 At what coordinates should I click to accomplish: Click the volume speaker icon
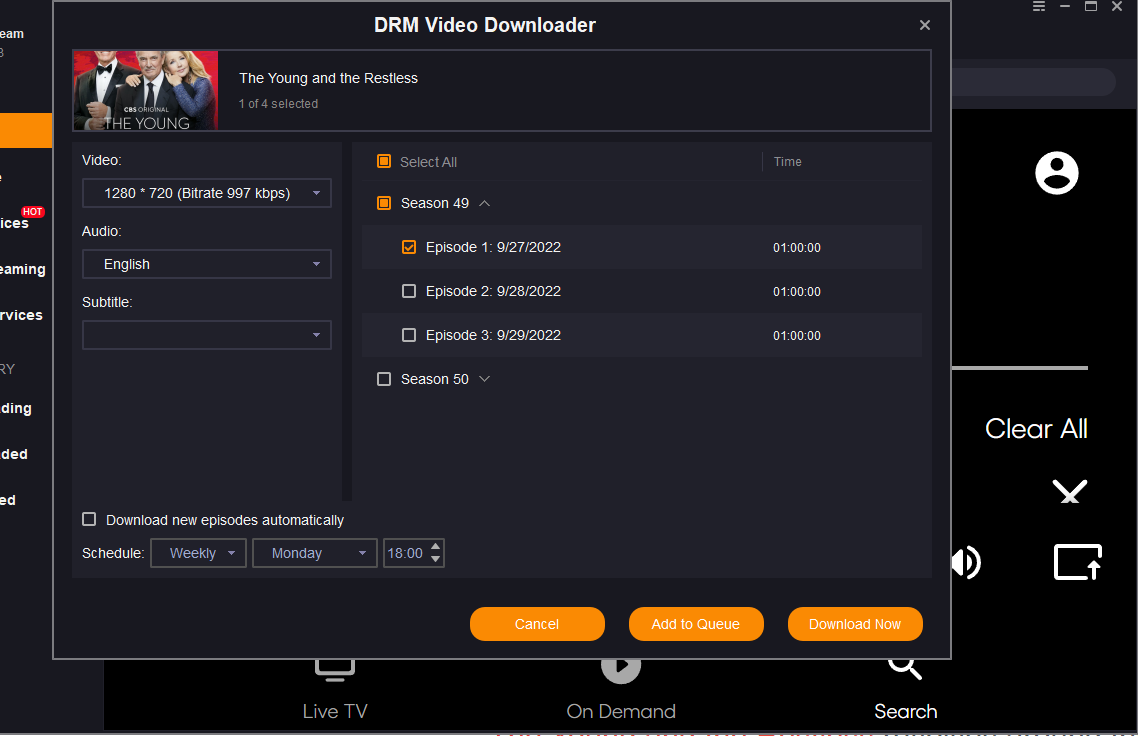click(966, 563)
